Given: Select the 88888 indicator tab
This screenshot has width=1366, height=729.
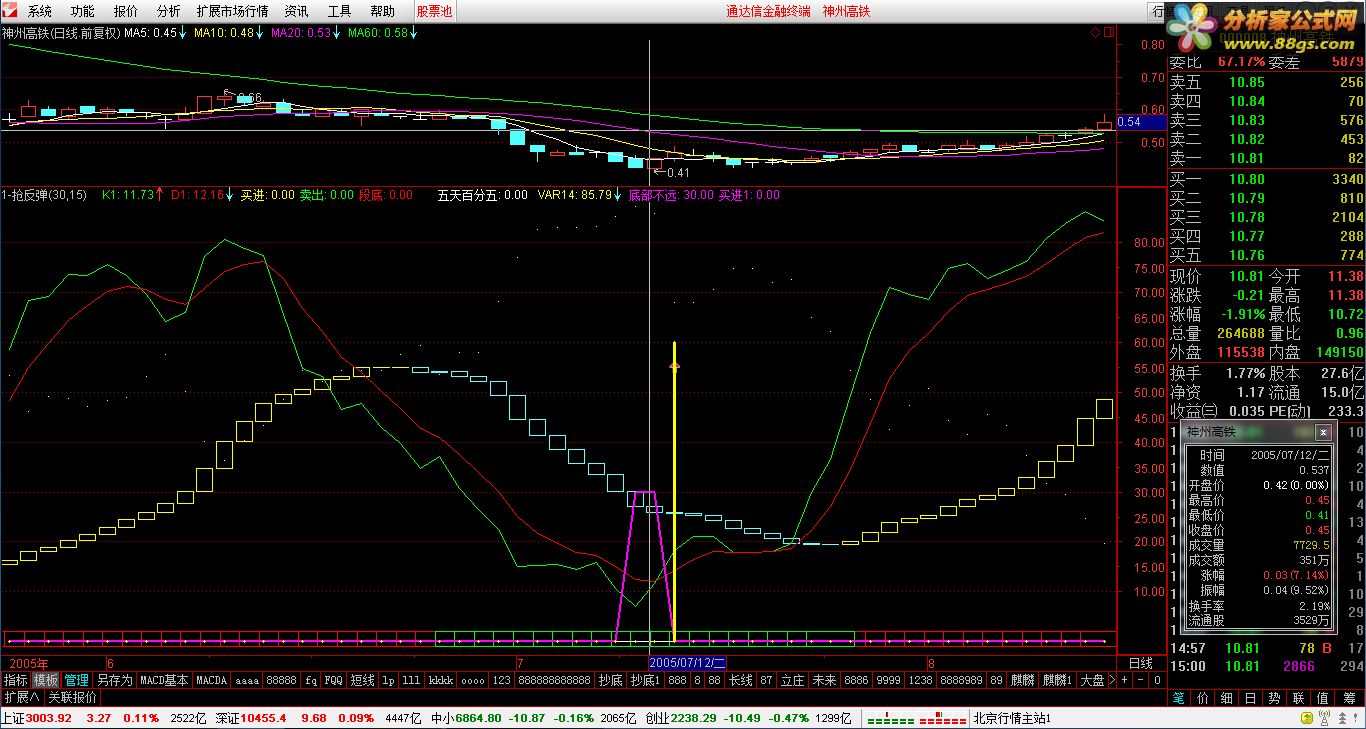Looking at the screenshot, I should pos(281,680).
